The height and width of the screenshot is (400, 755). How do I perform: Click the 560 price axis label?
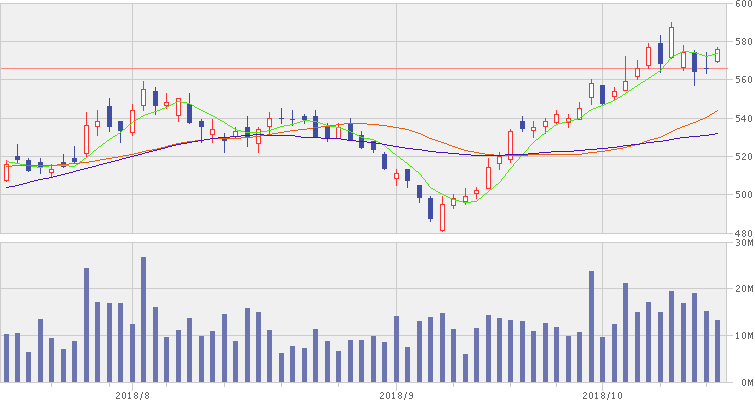[x=742, y=80]
